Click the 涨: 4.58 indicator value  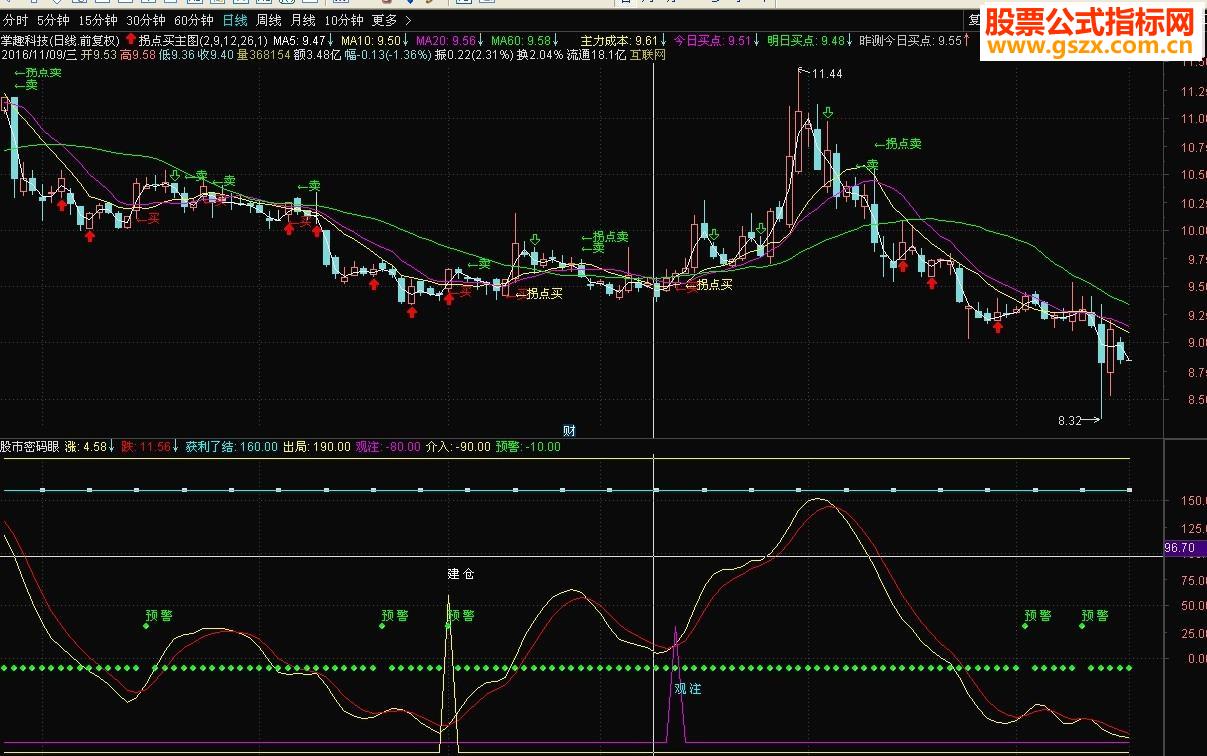85,447
